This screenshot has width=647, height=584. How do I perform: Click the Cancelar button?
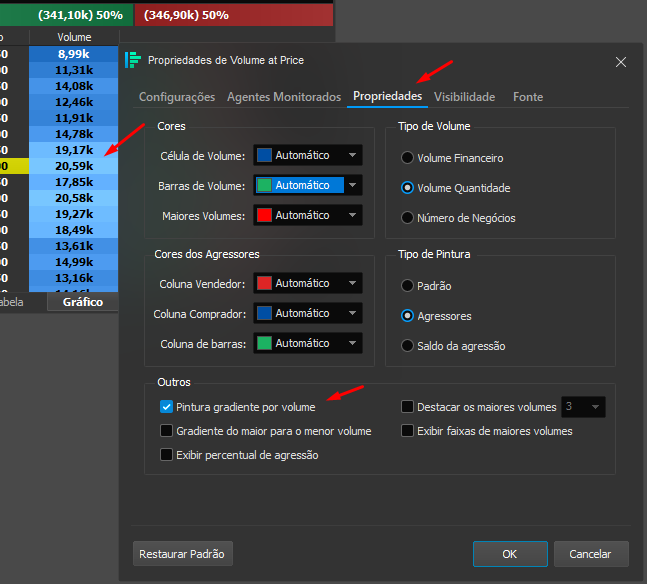coord(591,554)
